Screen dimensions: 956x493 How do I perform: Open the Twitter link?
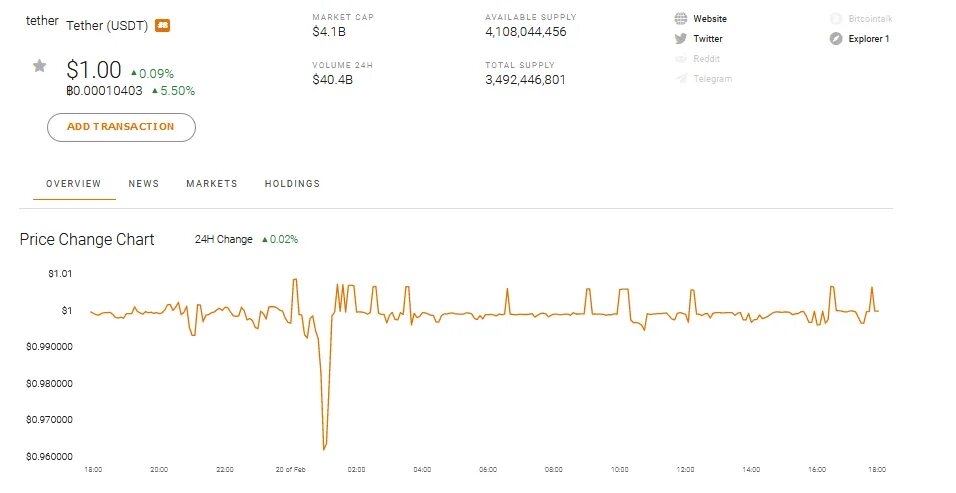708,38
